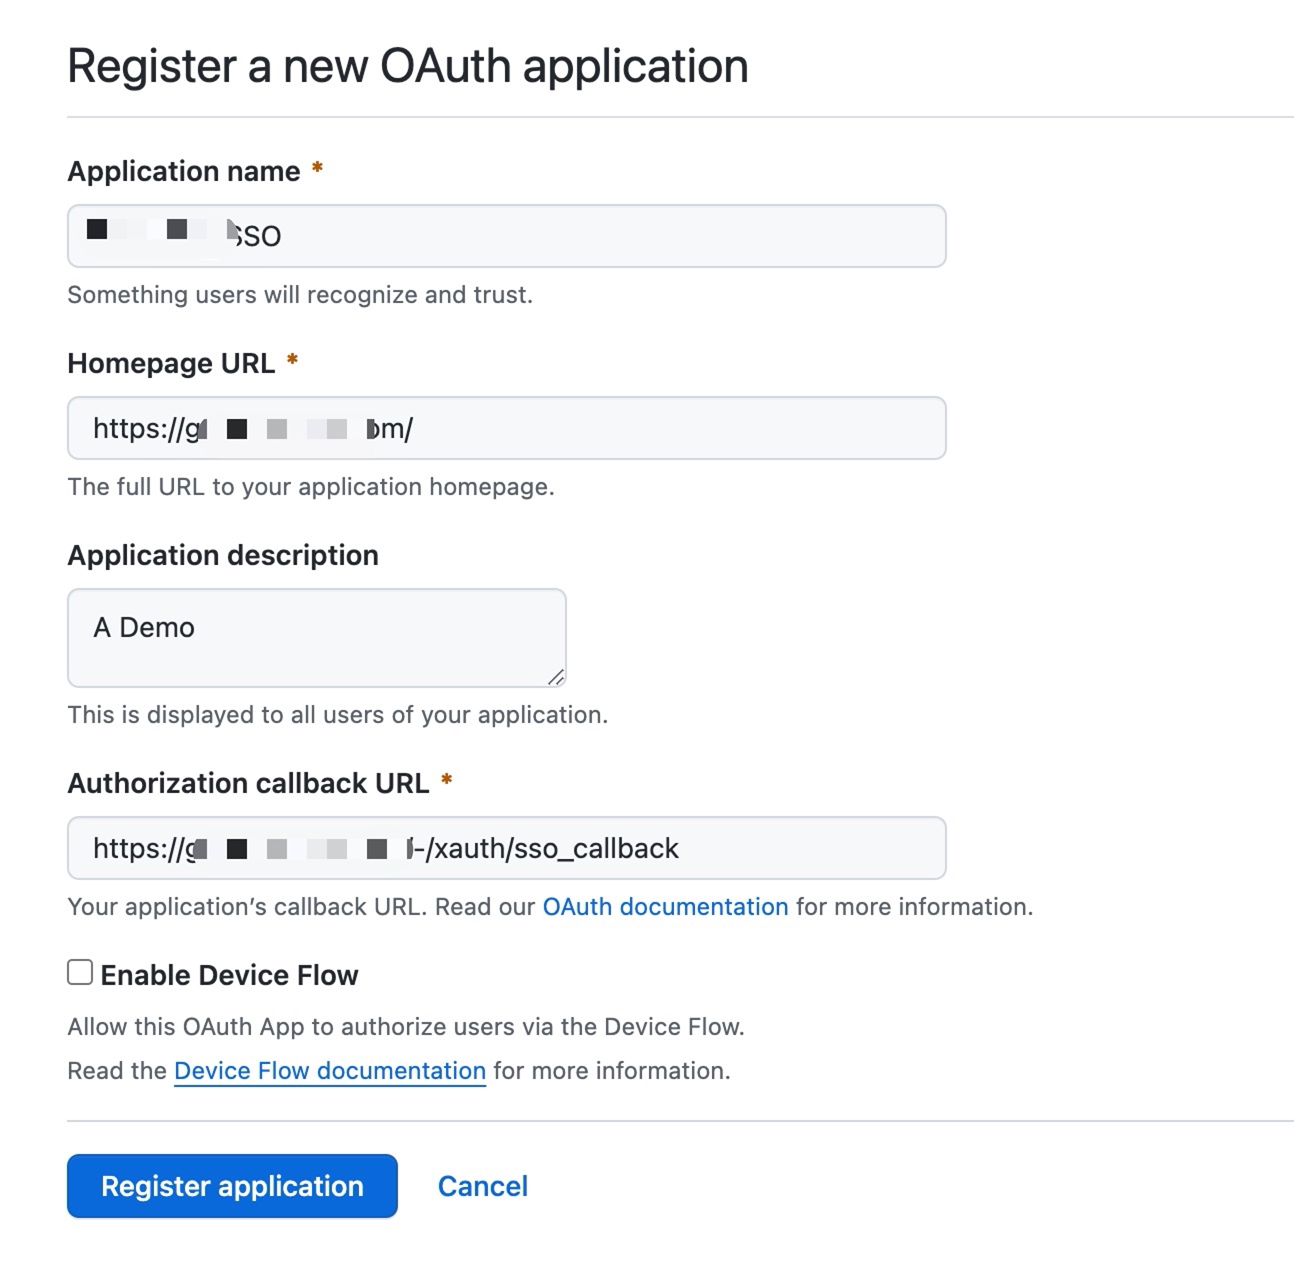Click the Homepage URL field label

(171, 363)
